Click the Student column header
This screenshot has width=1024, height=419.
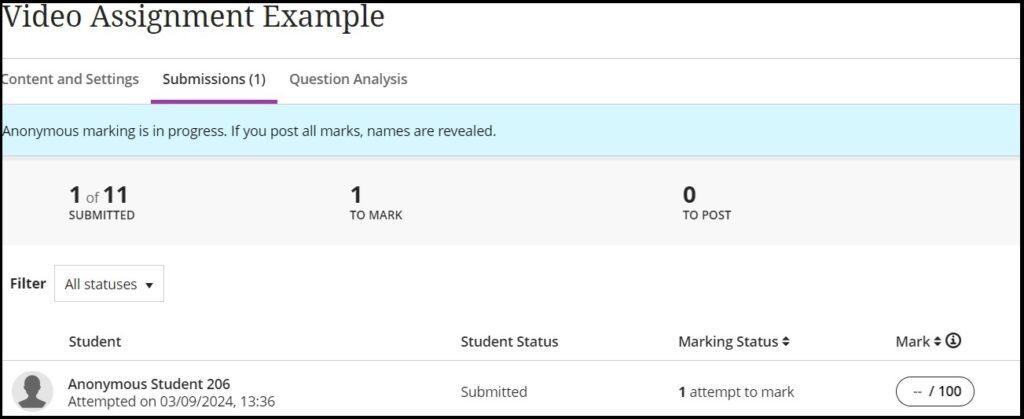click(x=95, y=341)
